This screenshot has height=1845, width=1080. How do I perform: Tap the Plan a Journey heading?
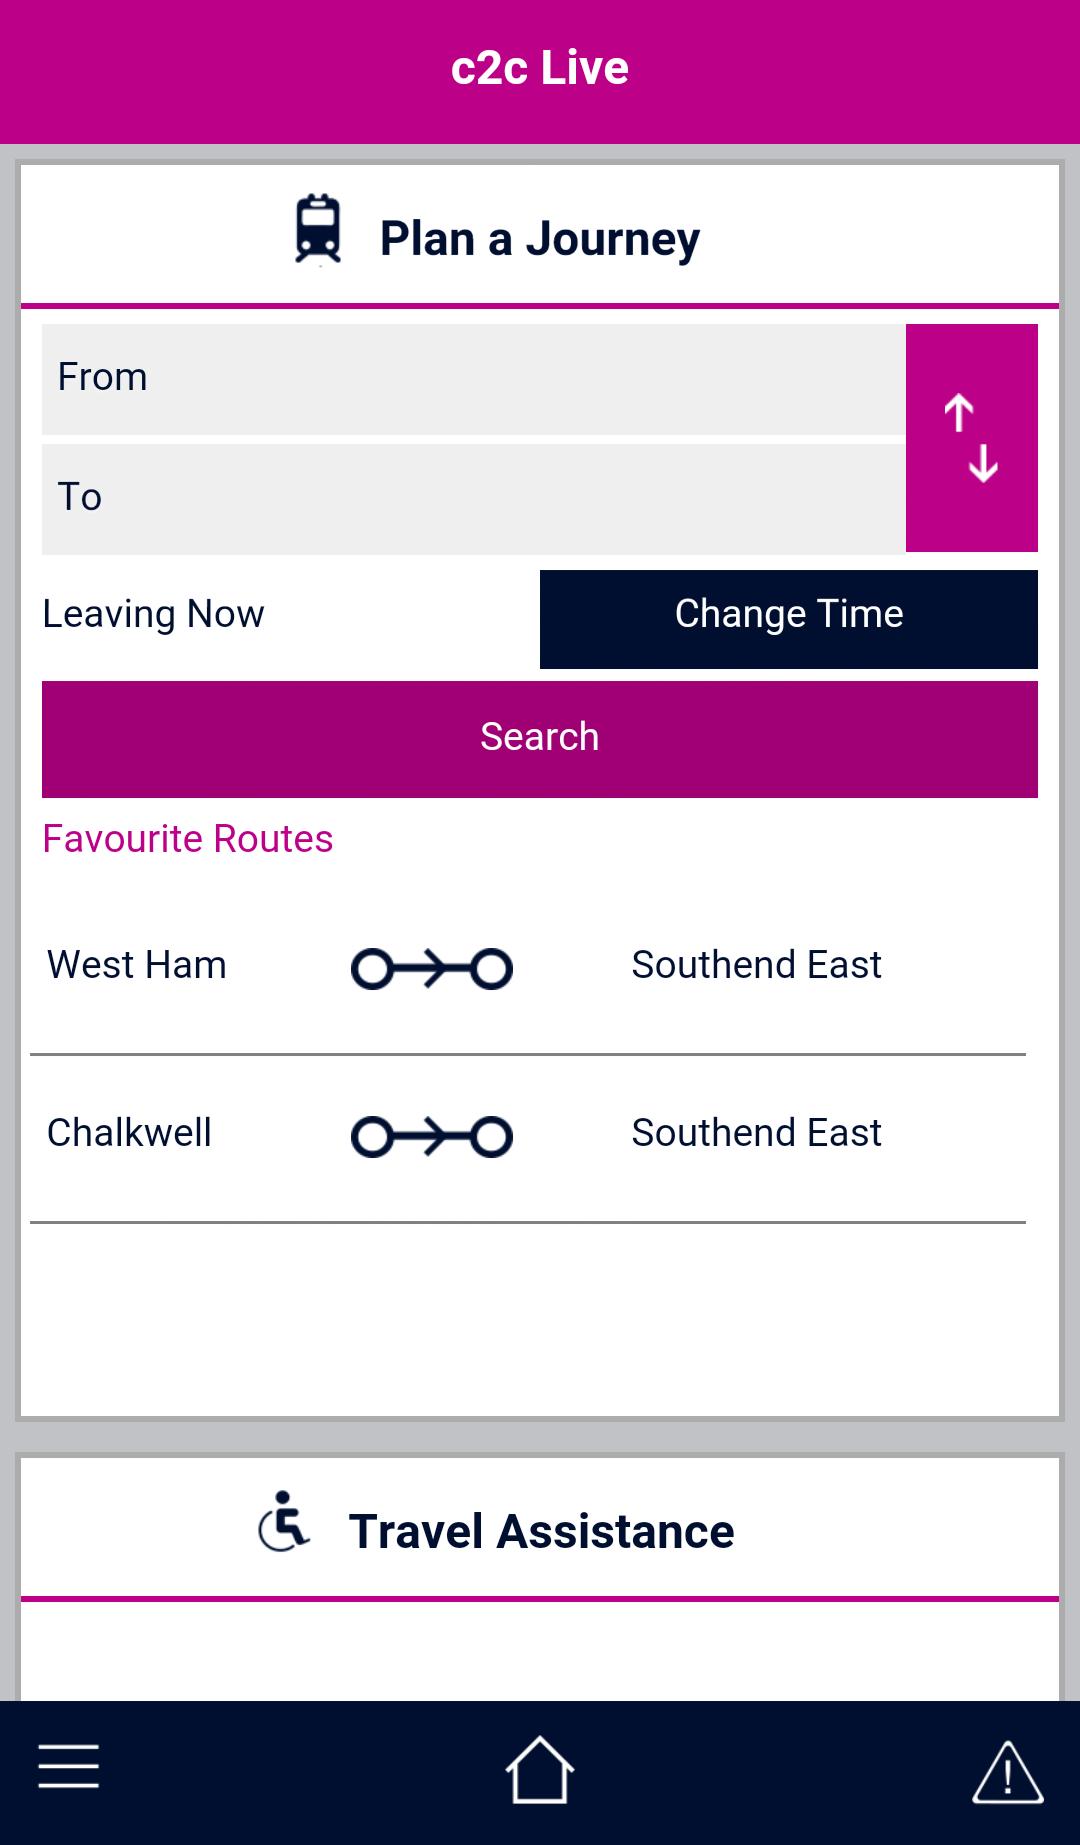coord(539,239)
